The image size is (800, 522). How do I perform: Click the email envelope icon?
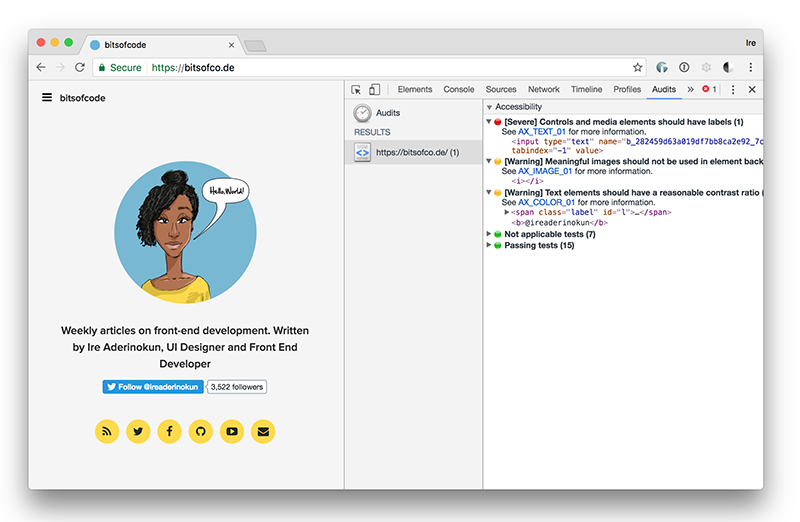click(263, 431)
